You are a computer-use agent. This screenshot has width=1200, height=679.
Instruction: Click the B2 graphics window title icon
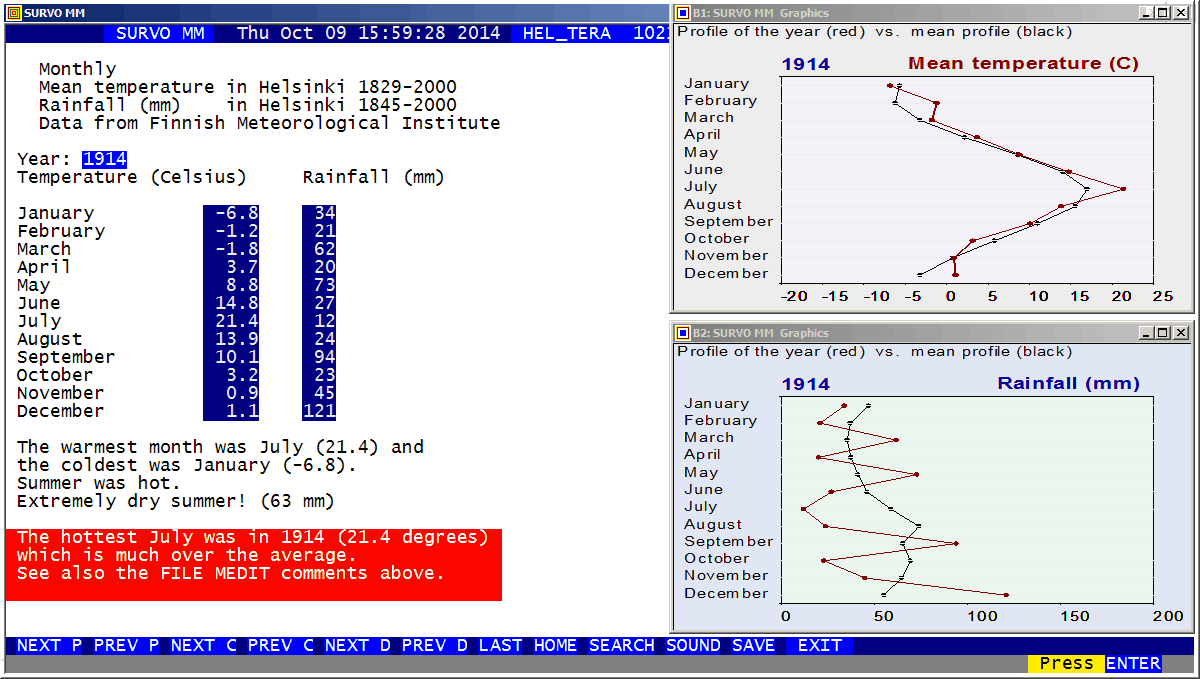[683, 333]
